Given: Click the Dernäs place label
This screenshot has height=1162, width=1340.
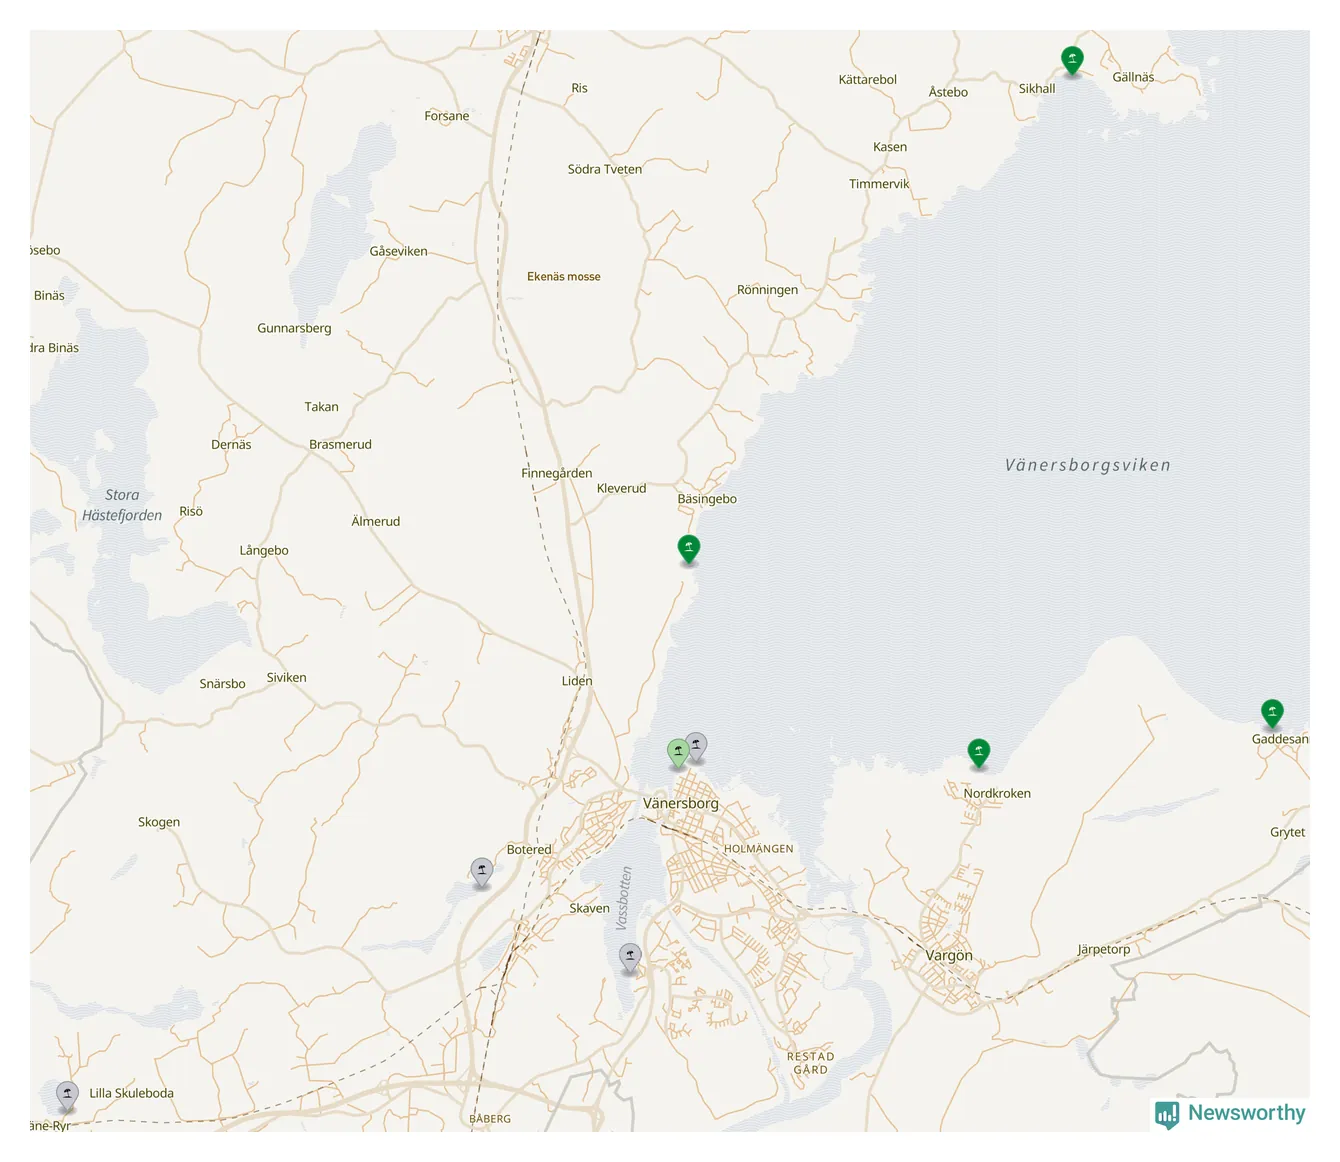Looking at the screenshot, I should (231, 445).
